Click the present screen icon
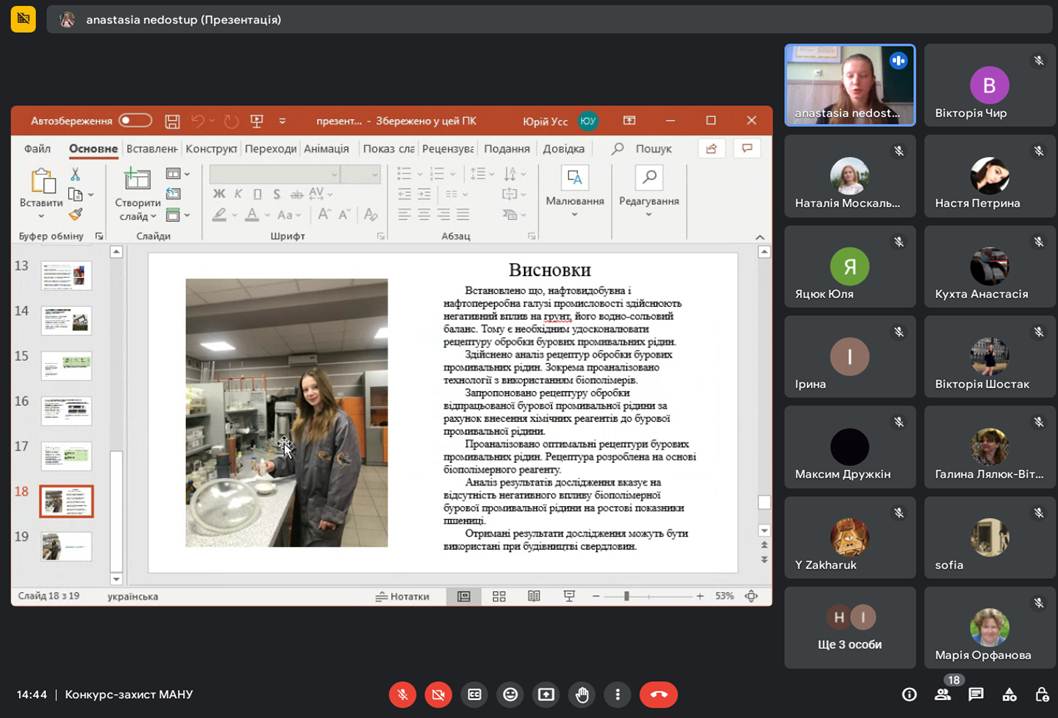 click(x=546, y=694)
